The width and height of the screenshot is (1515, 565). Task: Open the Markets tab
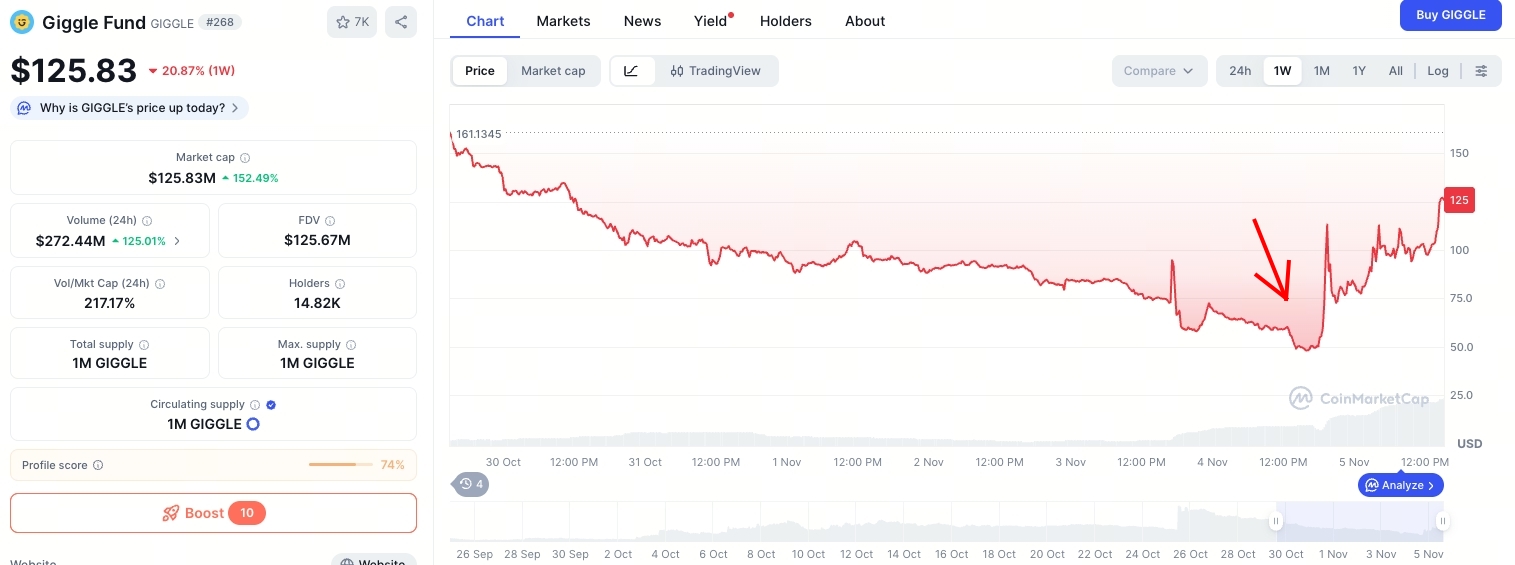click(x=563, y=21)
